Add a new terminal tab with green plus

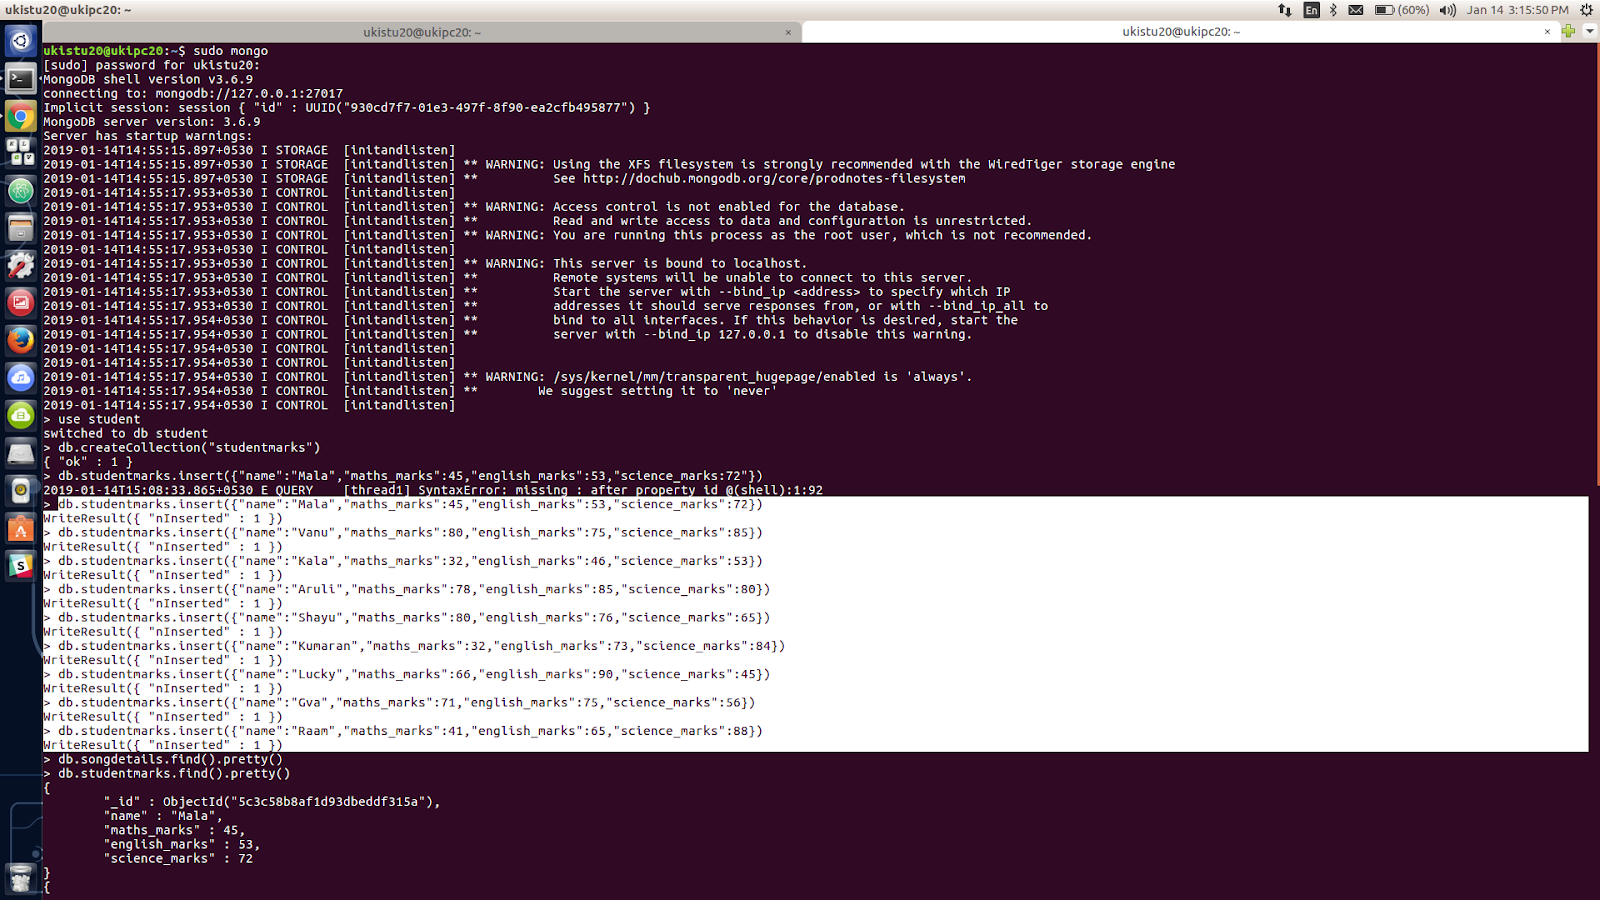tap(1568, 31)
